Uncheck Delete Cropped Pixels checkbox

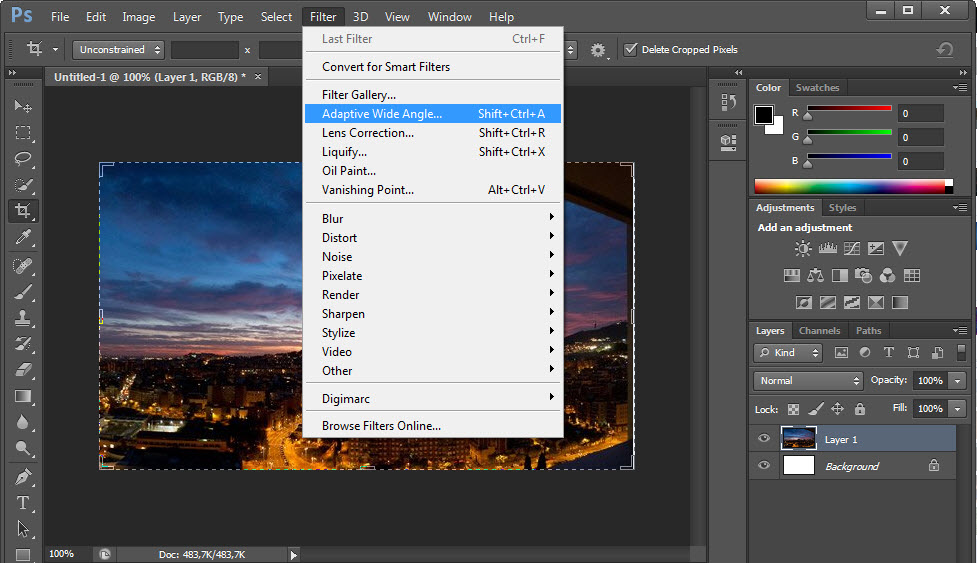(x=630, y=50)
